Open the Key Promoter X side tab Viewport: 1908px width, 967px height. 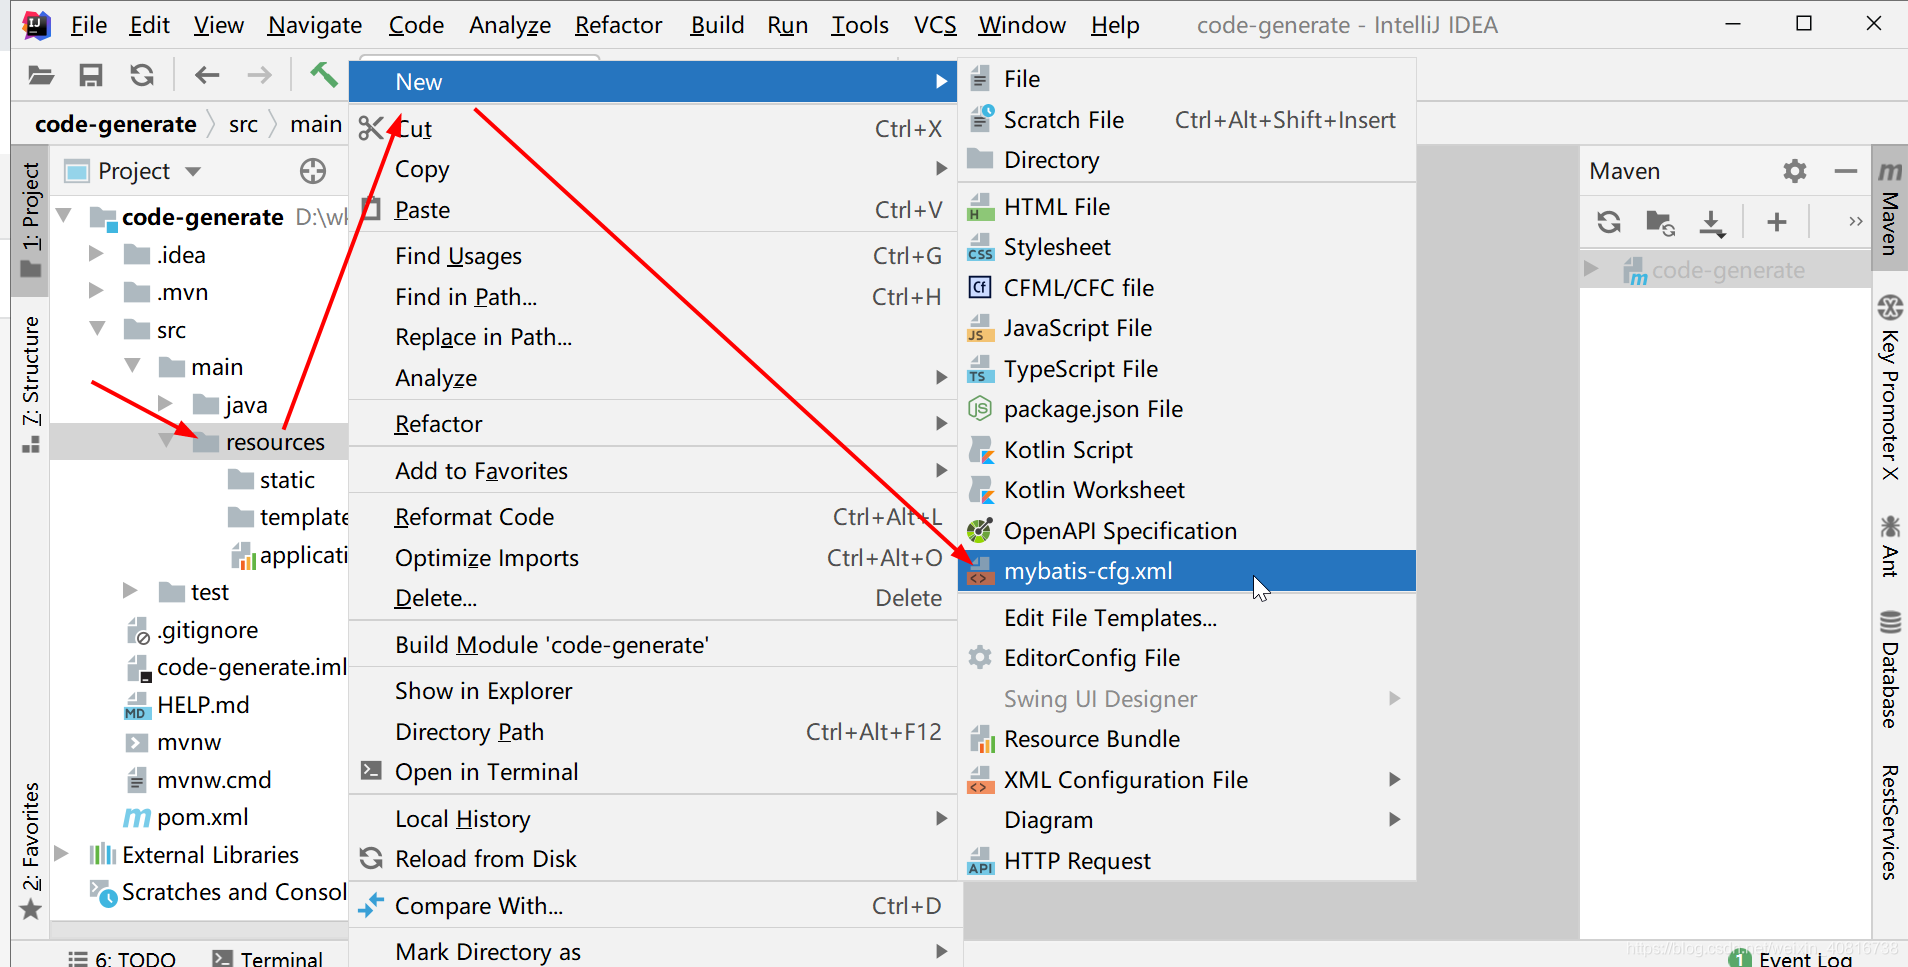[x=1889, y=388]
